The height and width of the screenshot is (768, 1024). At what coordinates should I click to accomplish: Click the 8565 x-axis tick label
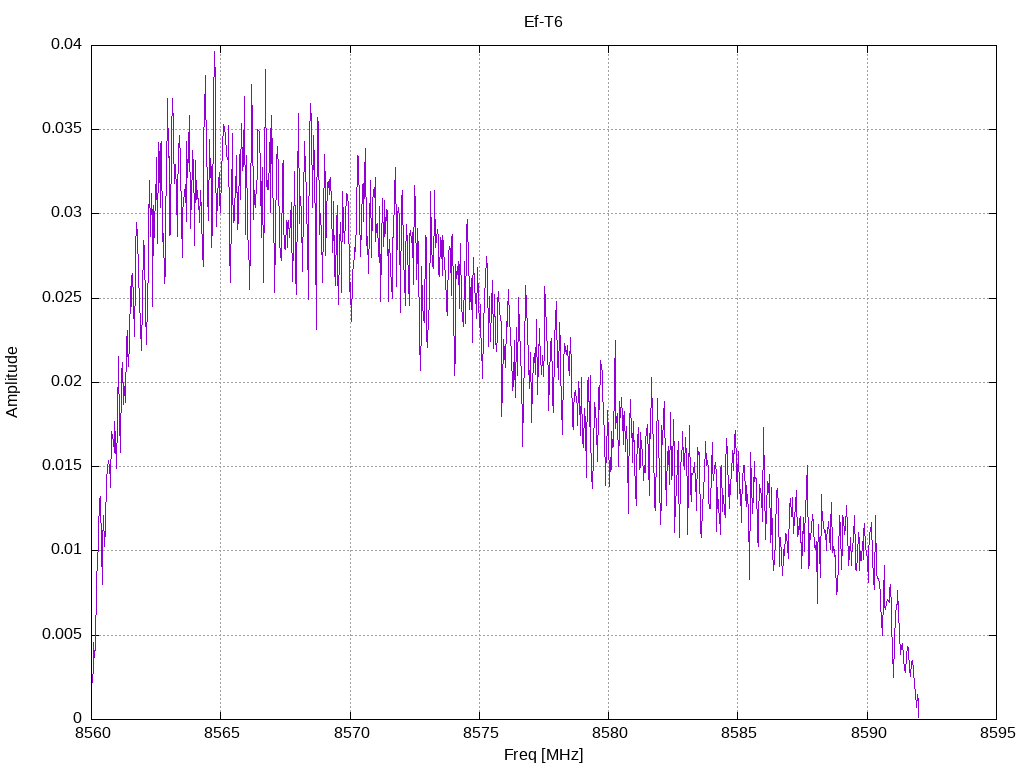tap(221, 733)
